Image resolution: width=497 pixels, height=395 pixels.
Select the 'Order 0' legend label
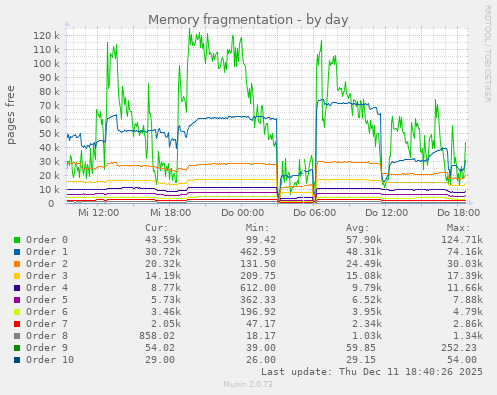(x=47, y=240)
